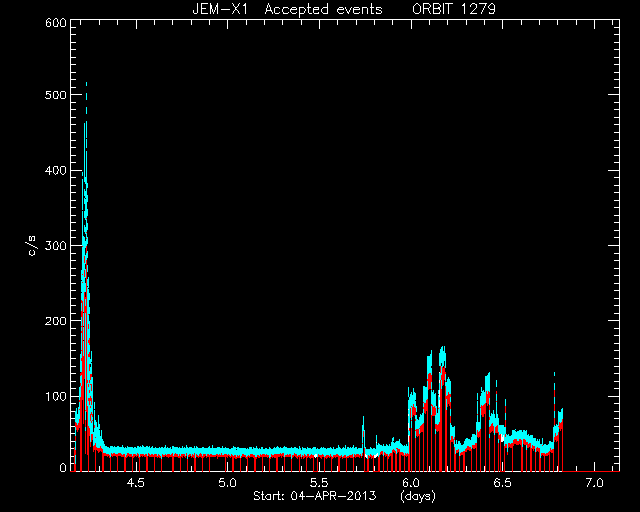Click the 5.0 x-axis tick label

coord(227,483)
